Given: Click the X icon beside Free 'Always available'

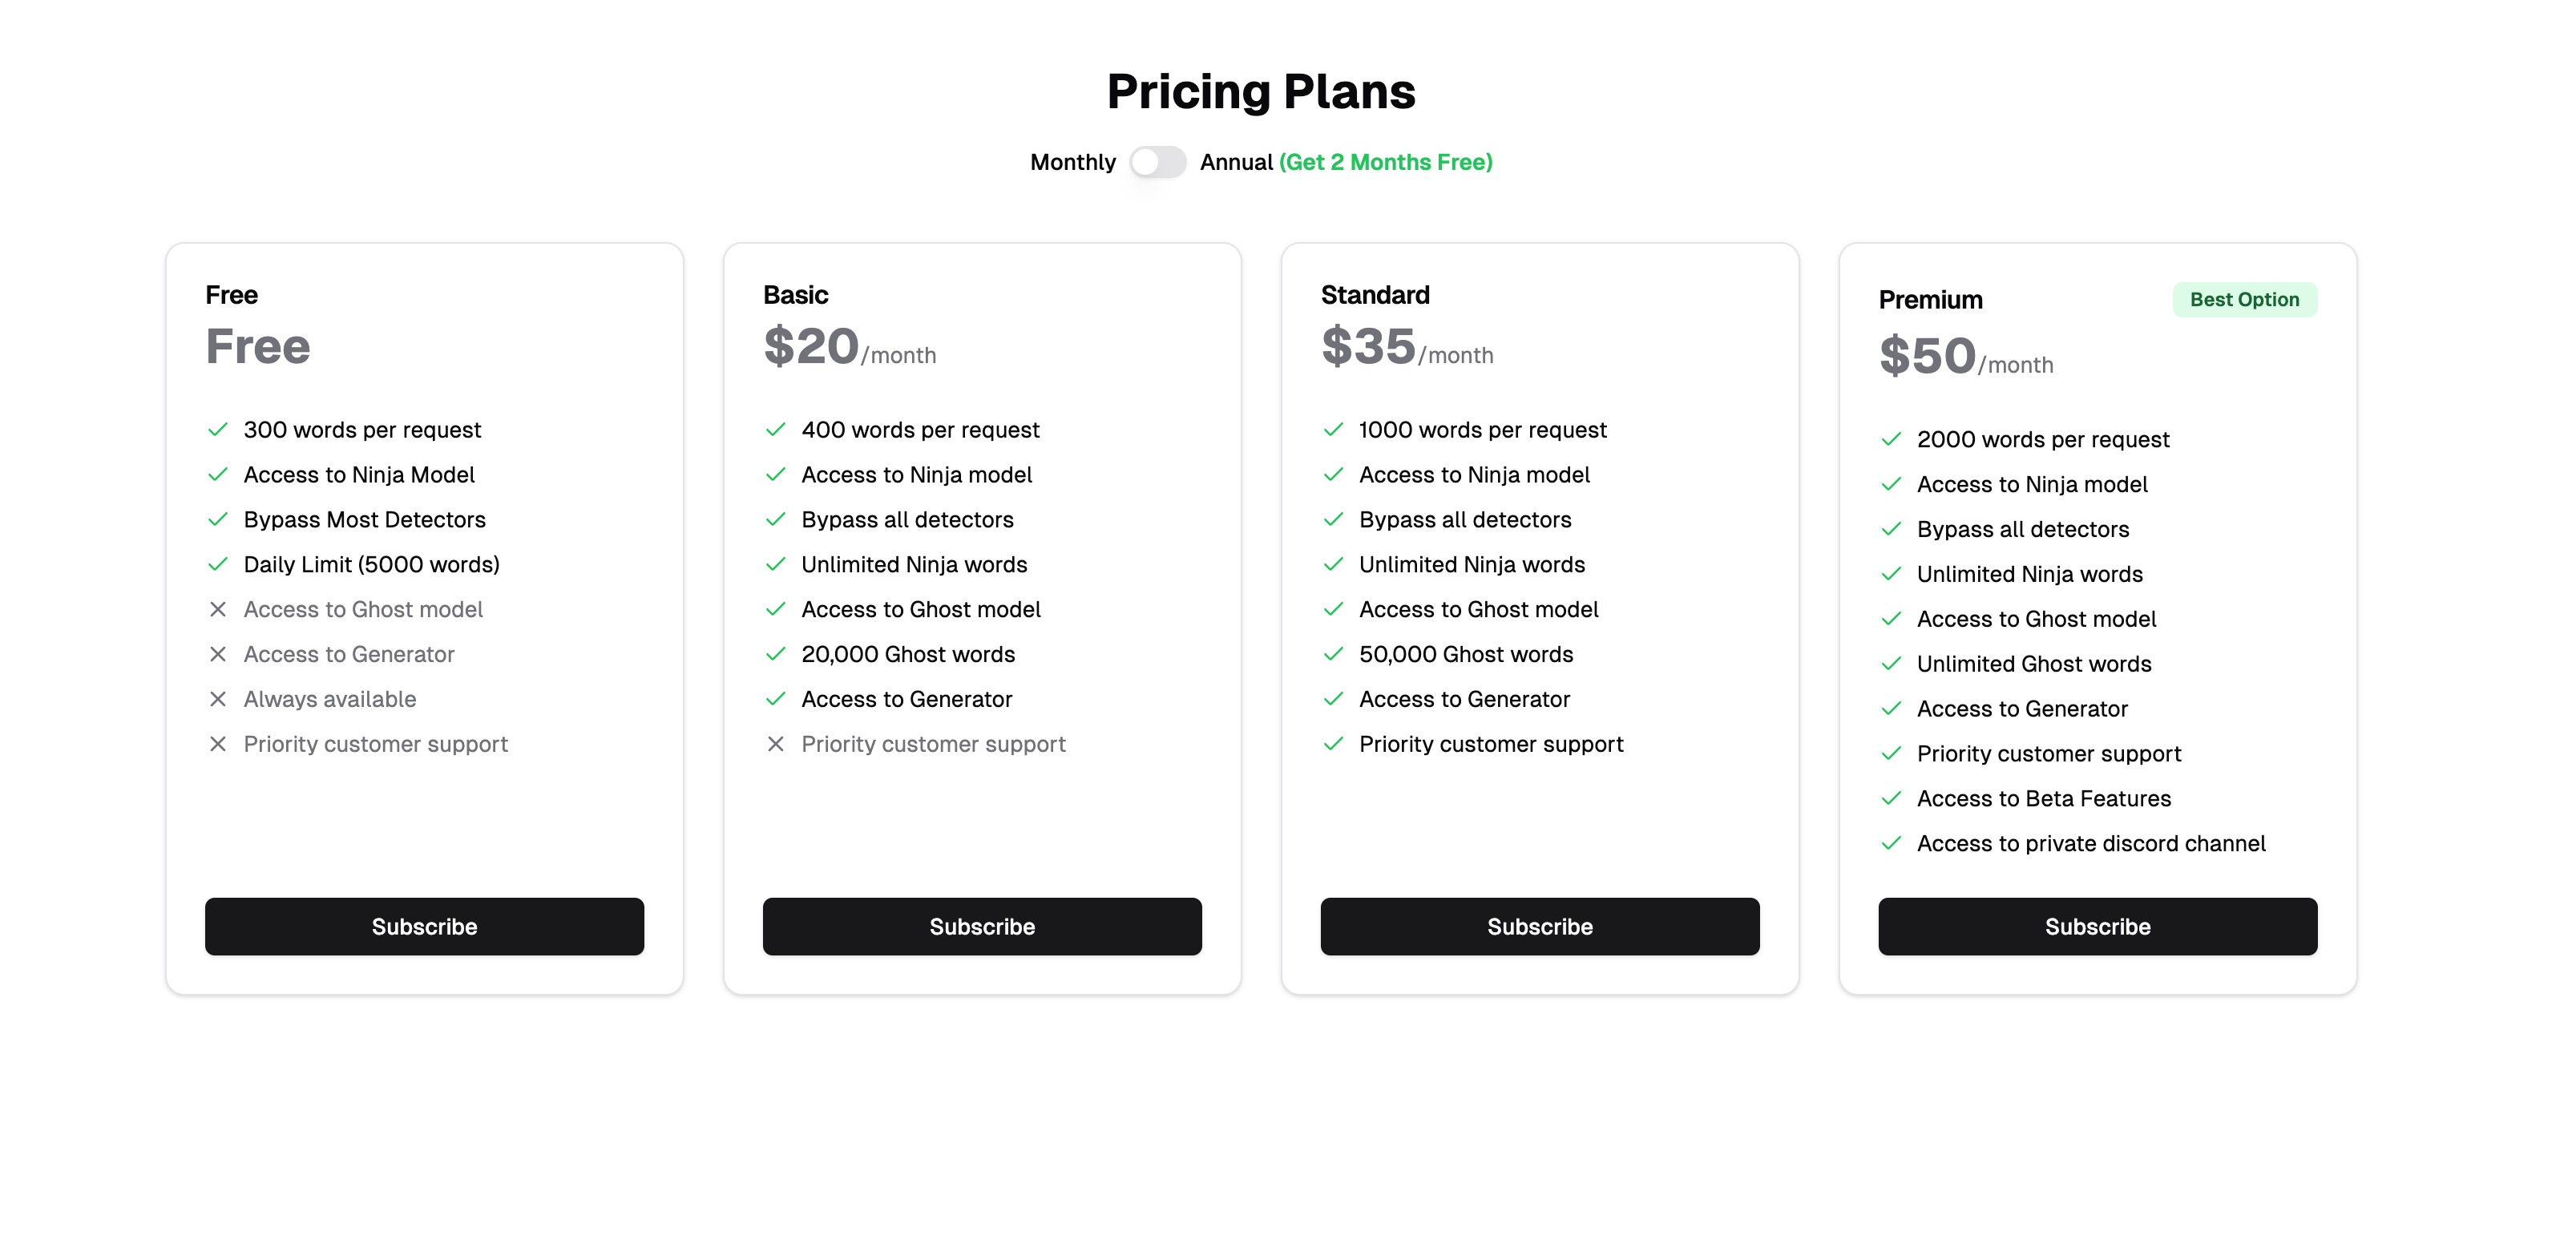Looking at the screenshot, I should click(217, 699).
